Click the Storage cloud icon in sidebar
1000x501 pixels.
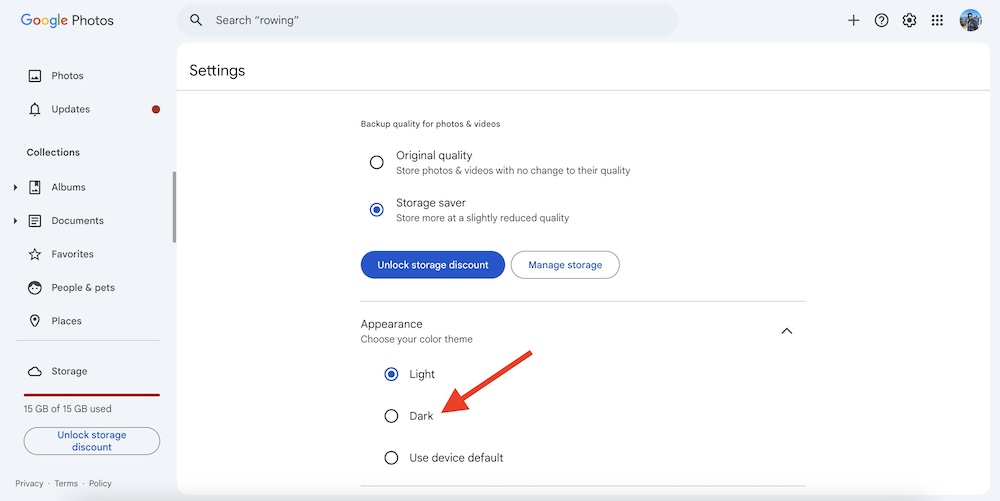[35, 371]
